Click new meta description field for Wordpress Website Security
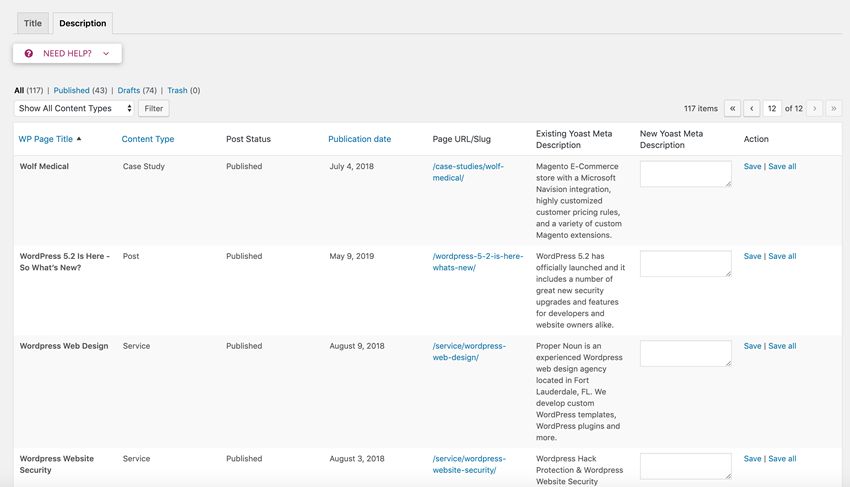 point(686,466)
